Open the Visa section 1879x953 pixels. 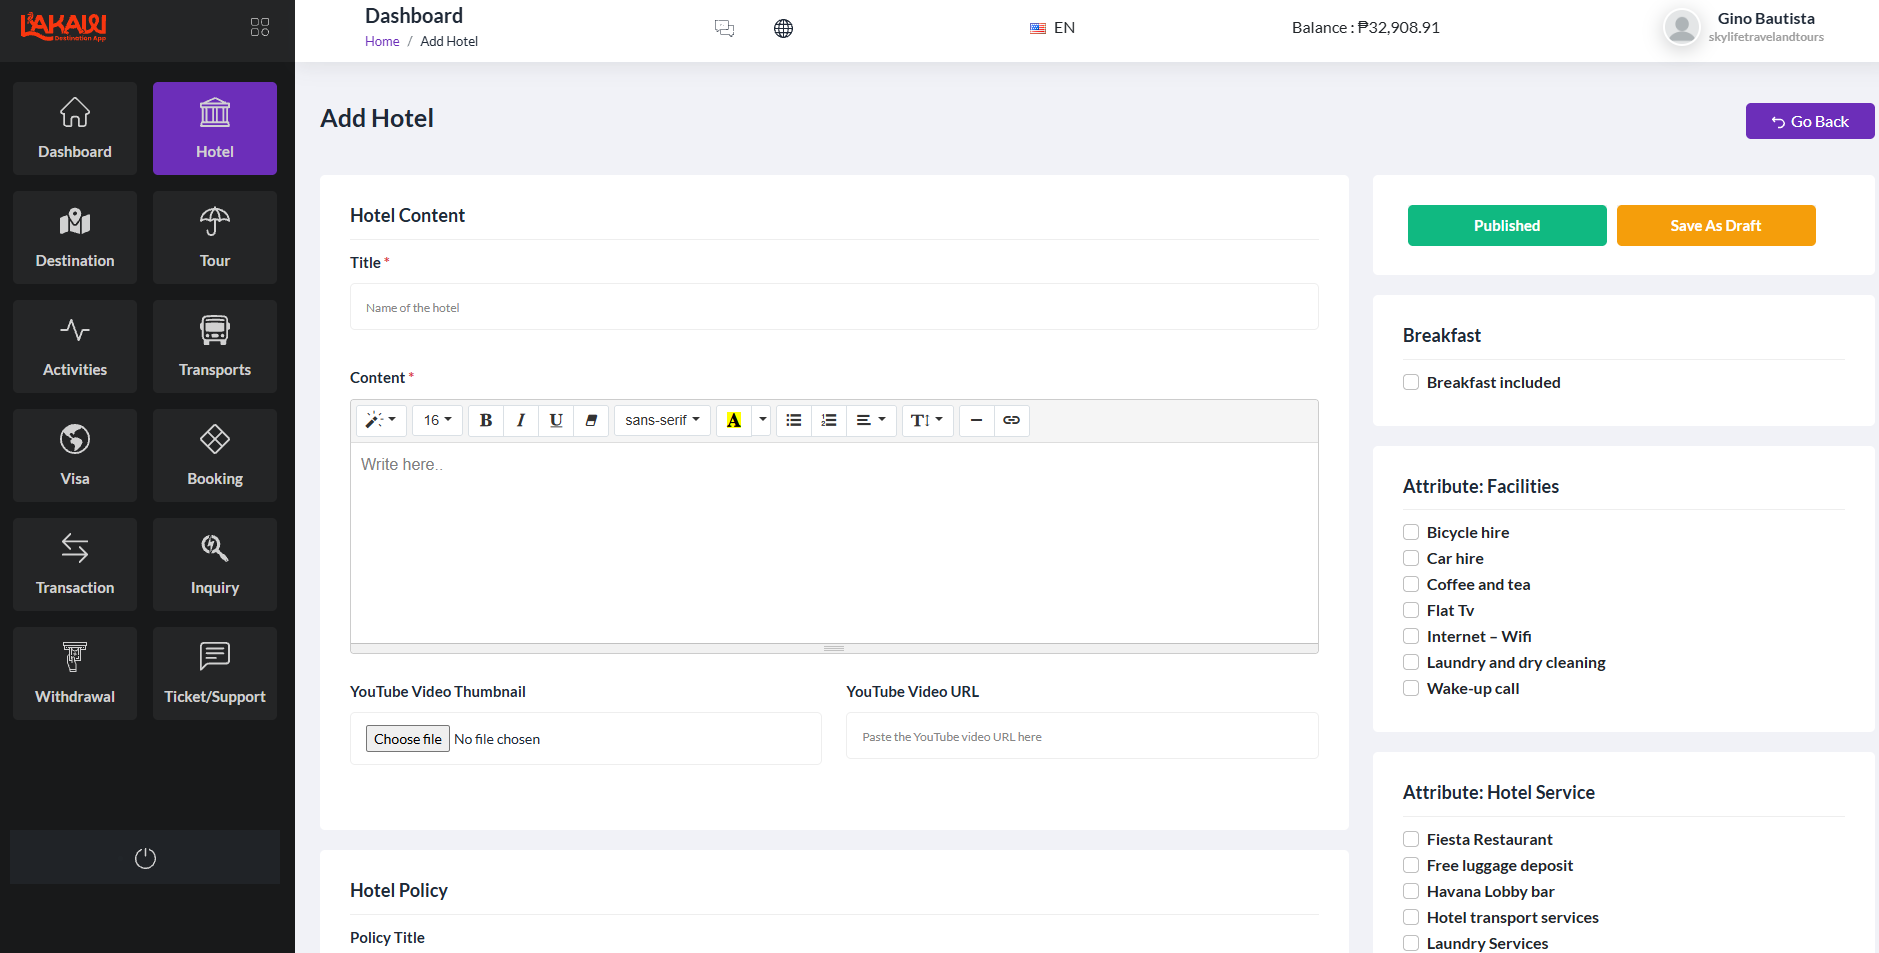click(x=75, y=455)
